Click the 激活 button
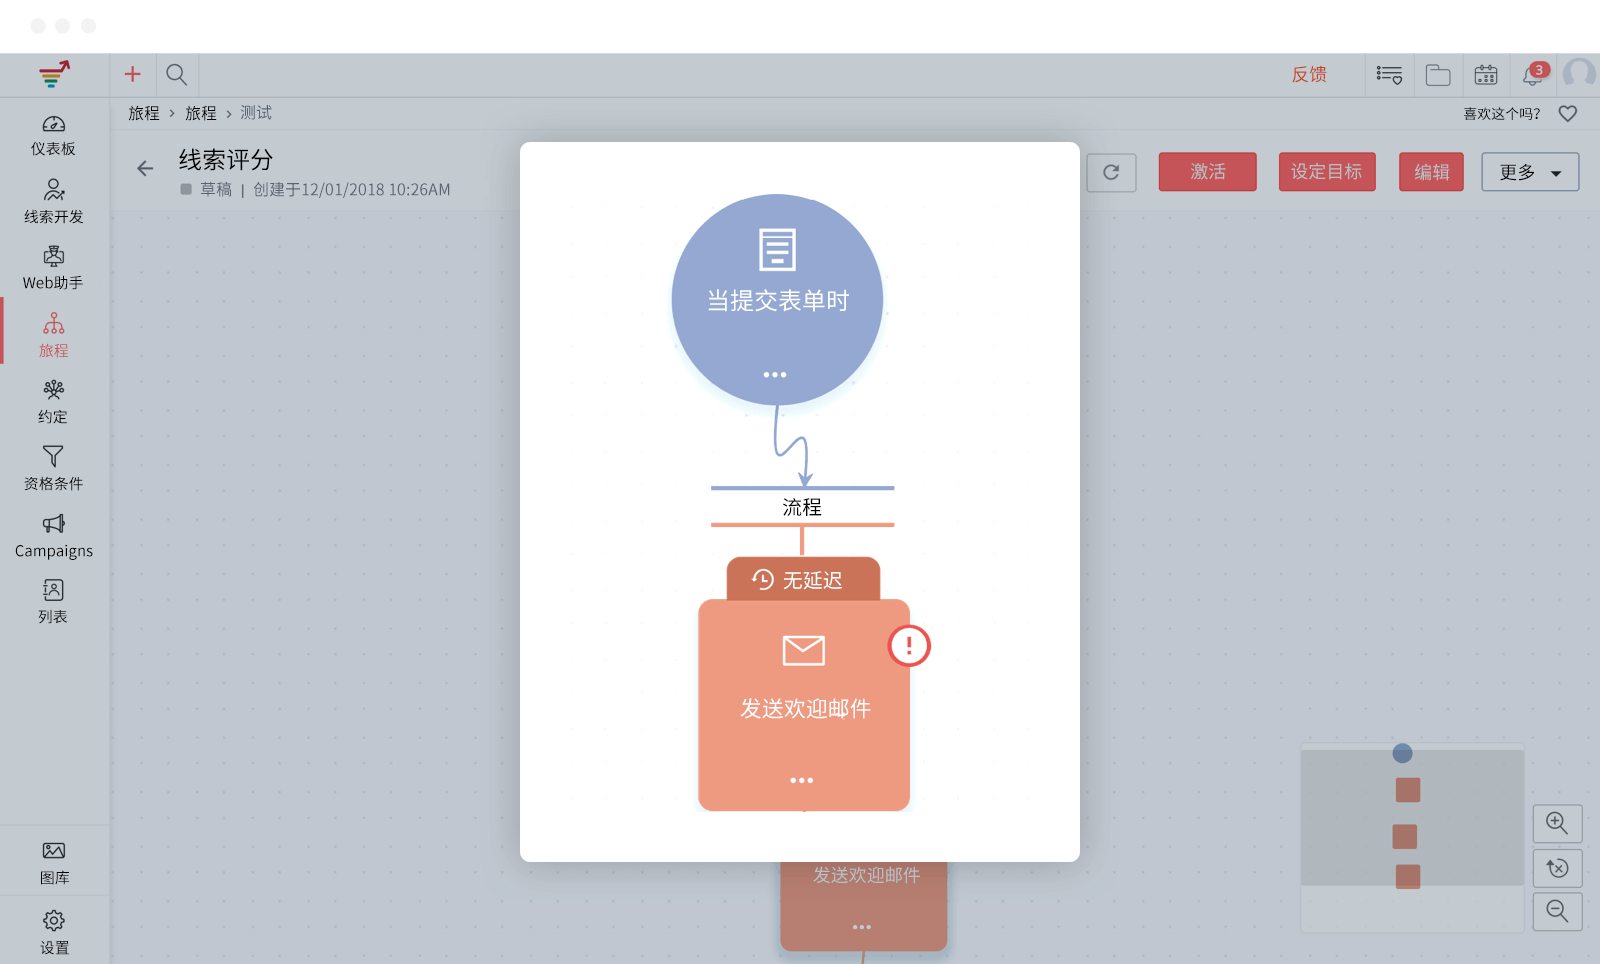This screenshot has height=964, width=1600. coord(1207,172)
